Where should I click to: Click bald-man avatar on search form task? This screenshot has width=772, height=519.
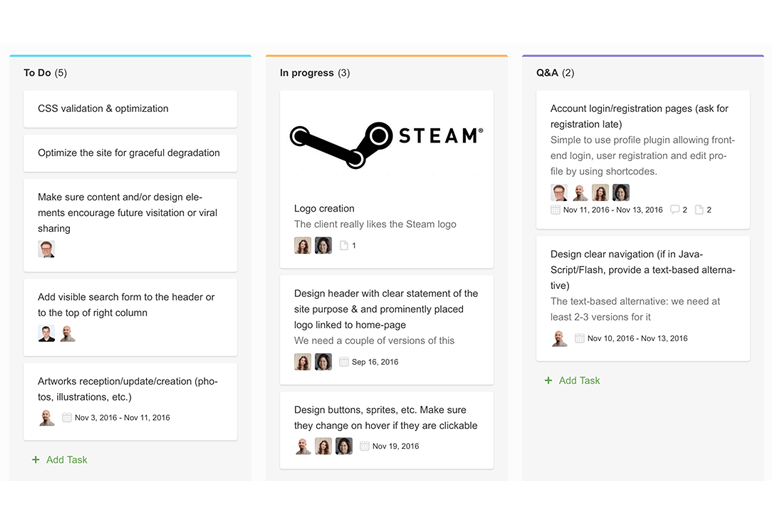tap(67, 333)
